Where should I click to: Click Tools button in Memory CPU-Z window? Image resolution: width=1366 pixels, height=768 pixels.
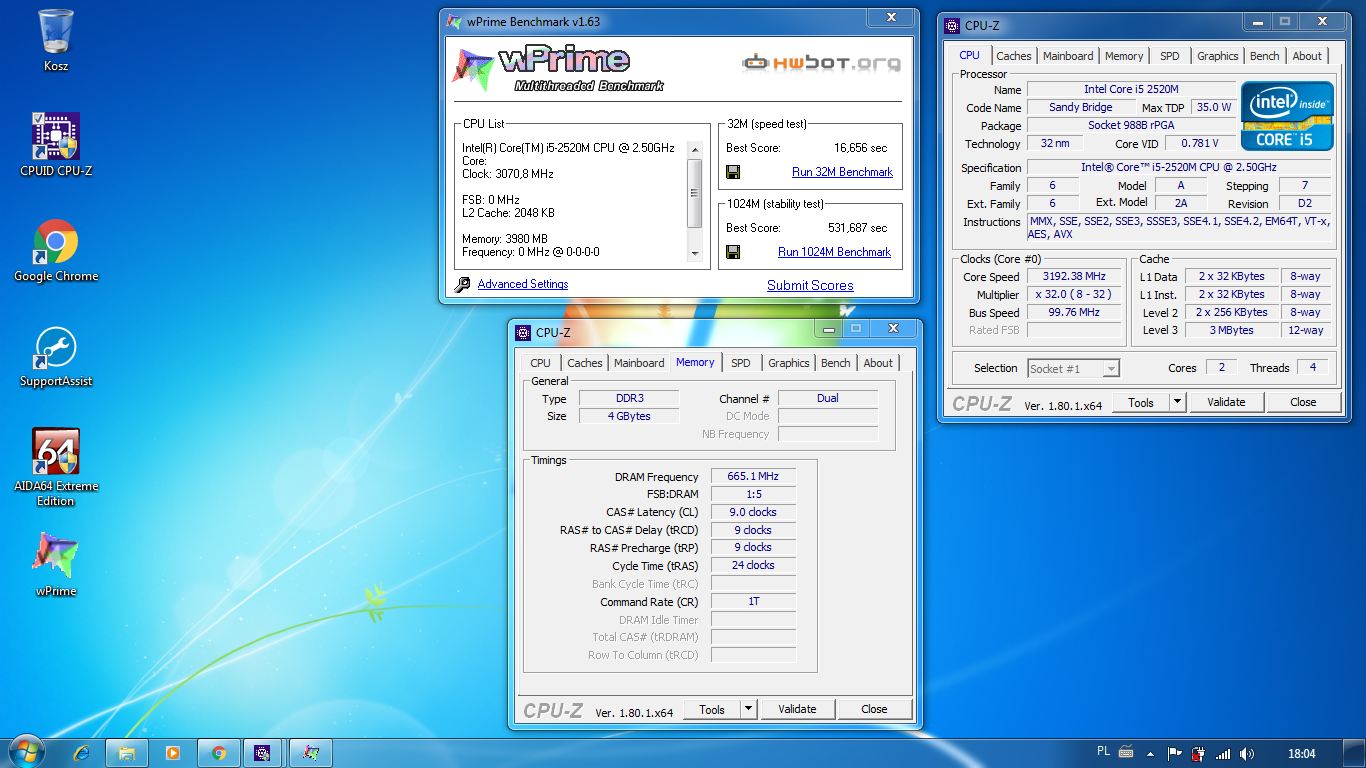tap(712, 709)
